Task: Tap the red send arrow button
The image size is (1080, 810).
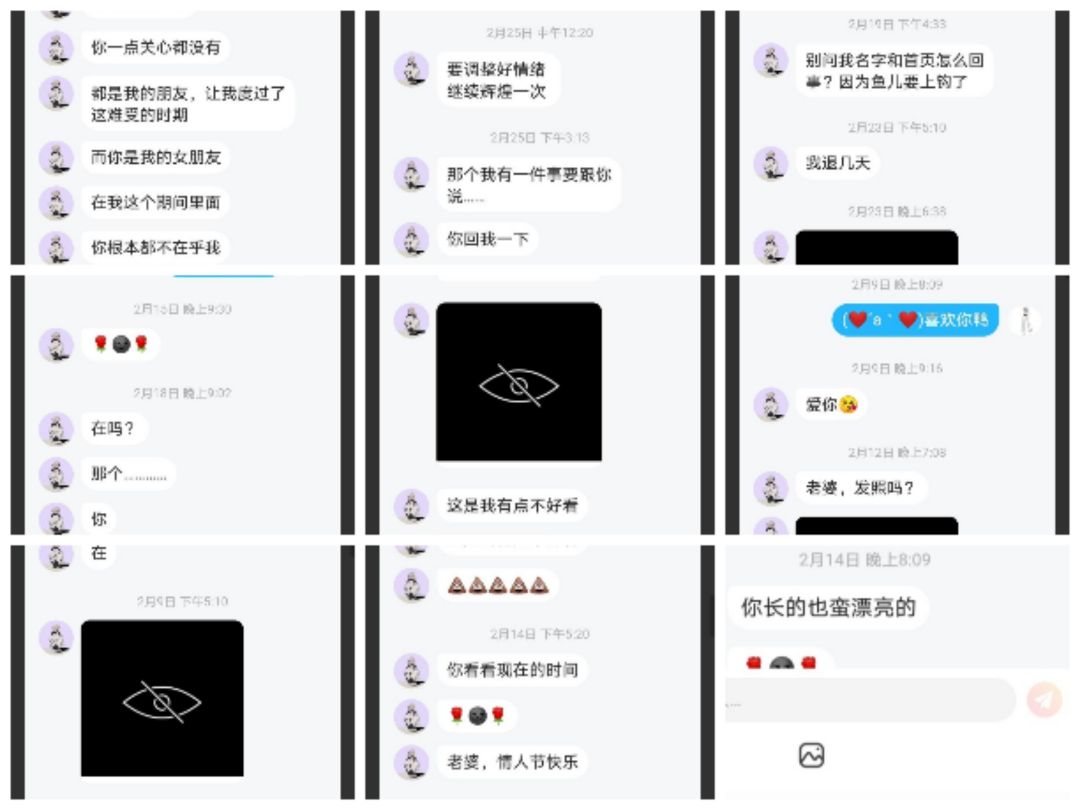Action: tap(1044, 700)
